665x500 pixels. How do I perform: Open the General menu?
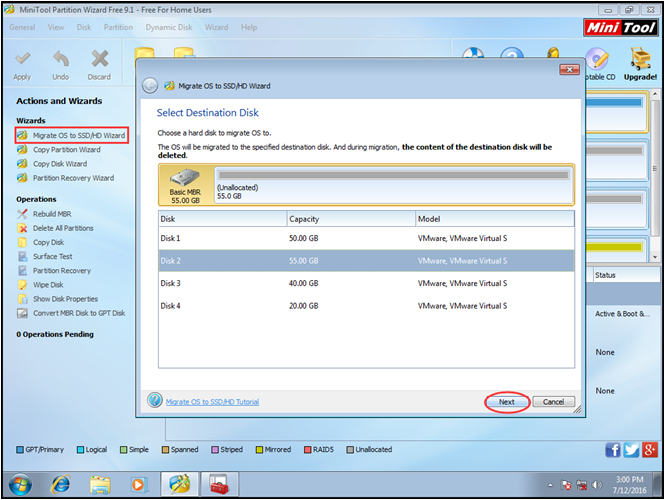[x=22, y=27]
